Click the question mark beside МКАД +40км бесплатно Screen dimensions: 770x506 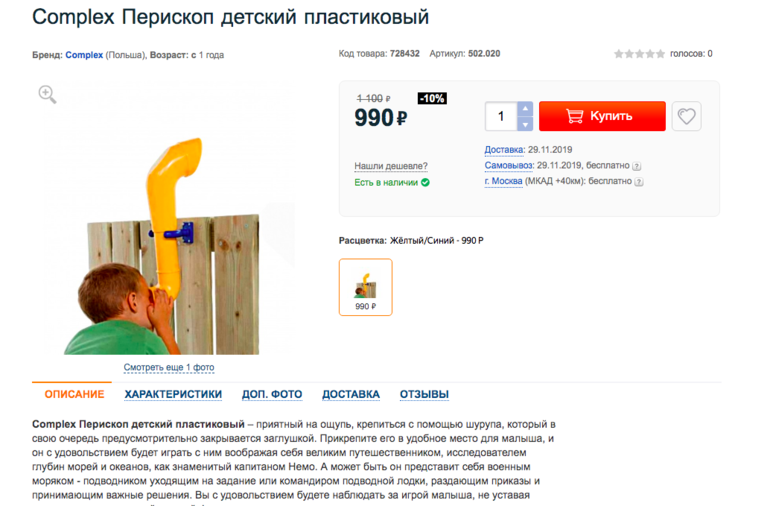(638, 182)
